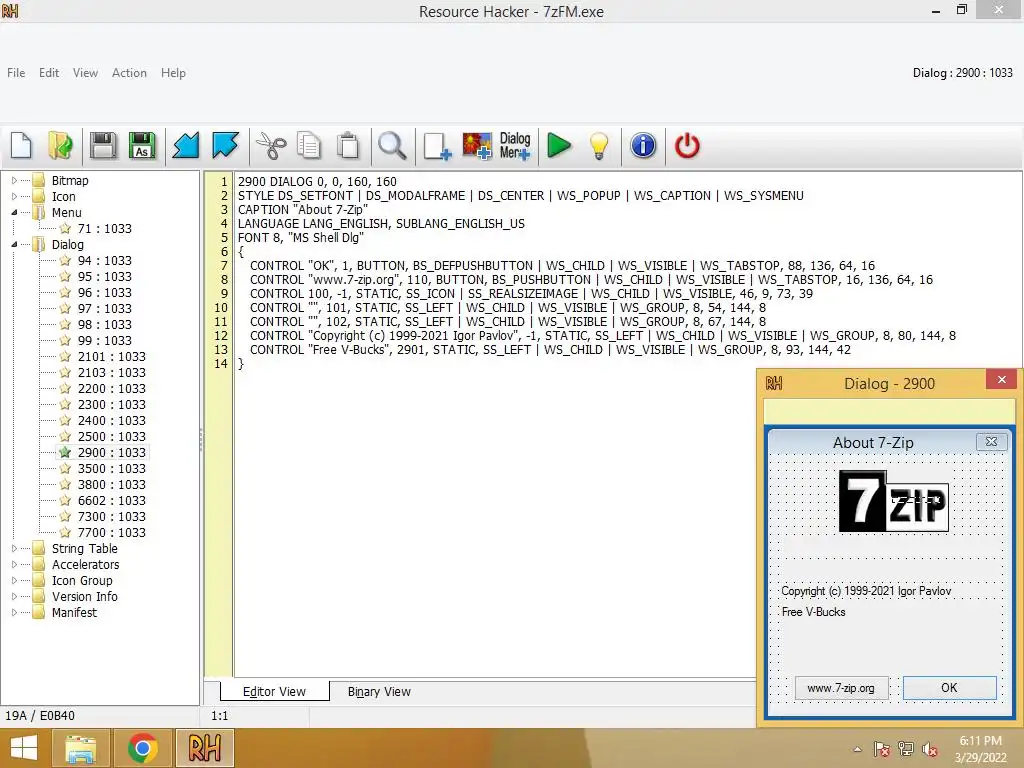Click the red power exit icon
Screen dimensions: 1024x768
pyautogui.click(x=687, y=145)
